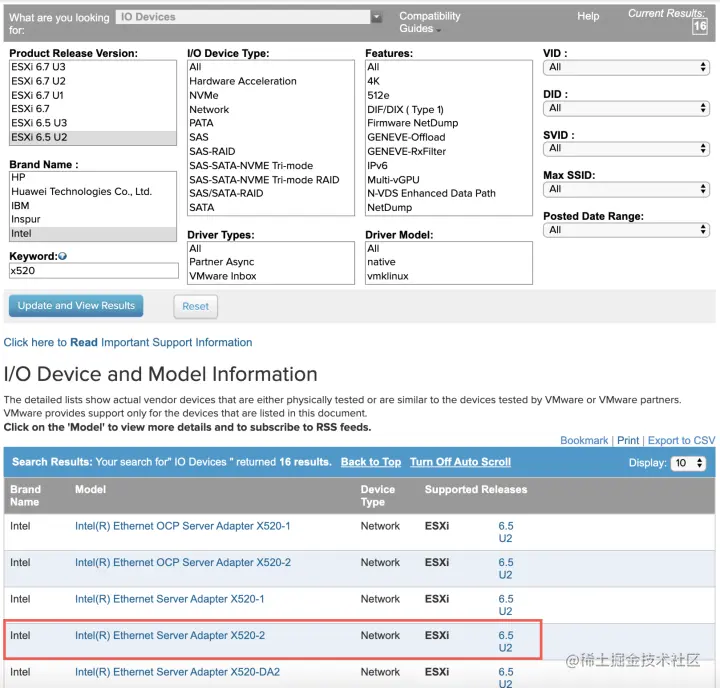The width and height of the screenshot is (720, 688).
Task: Choose IBM in Brand Name list
Action: 92,206
